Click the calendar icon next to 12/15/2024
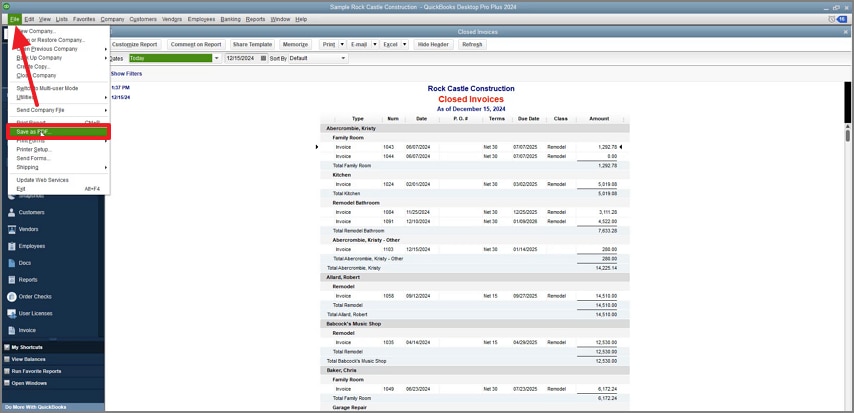Image resolution: width=854 pixels, height=413 pixels. point(264,58)
